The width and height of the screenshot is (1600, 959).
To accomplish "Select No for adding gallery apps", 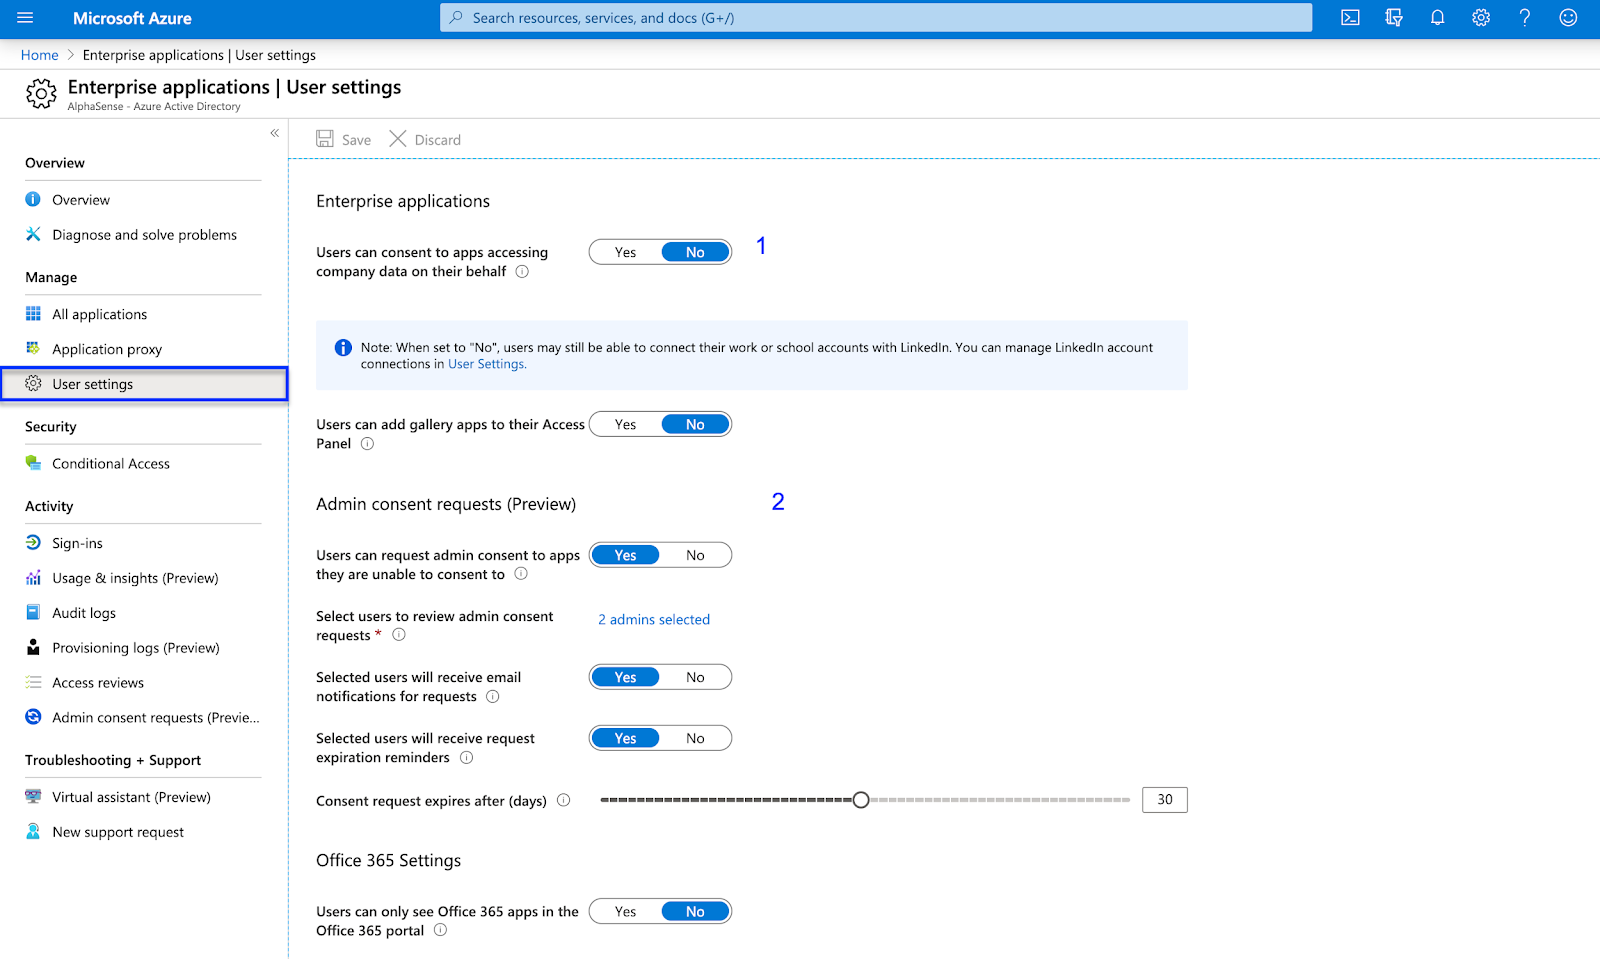I will 695,424.
